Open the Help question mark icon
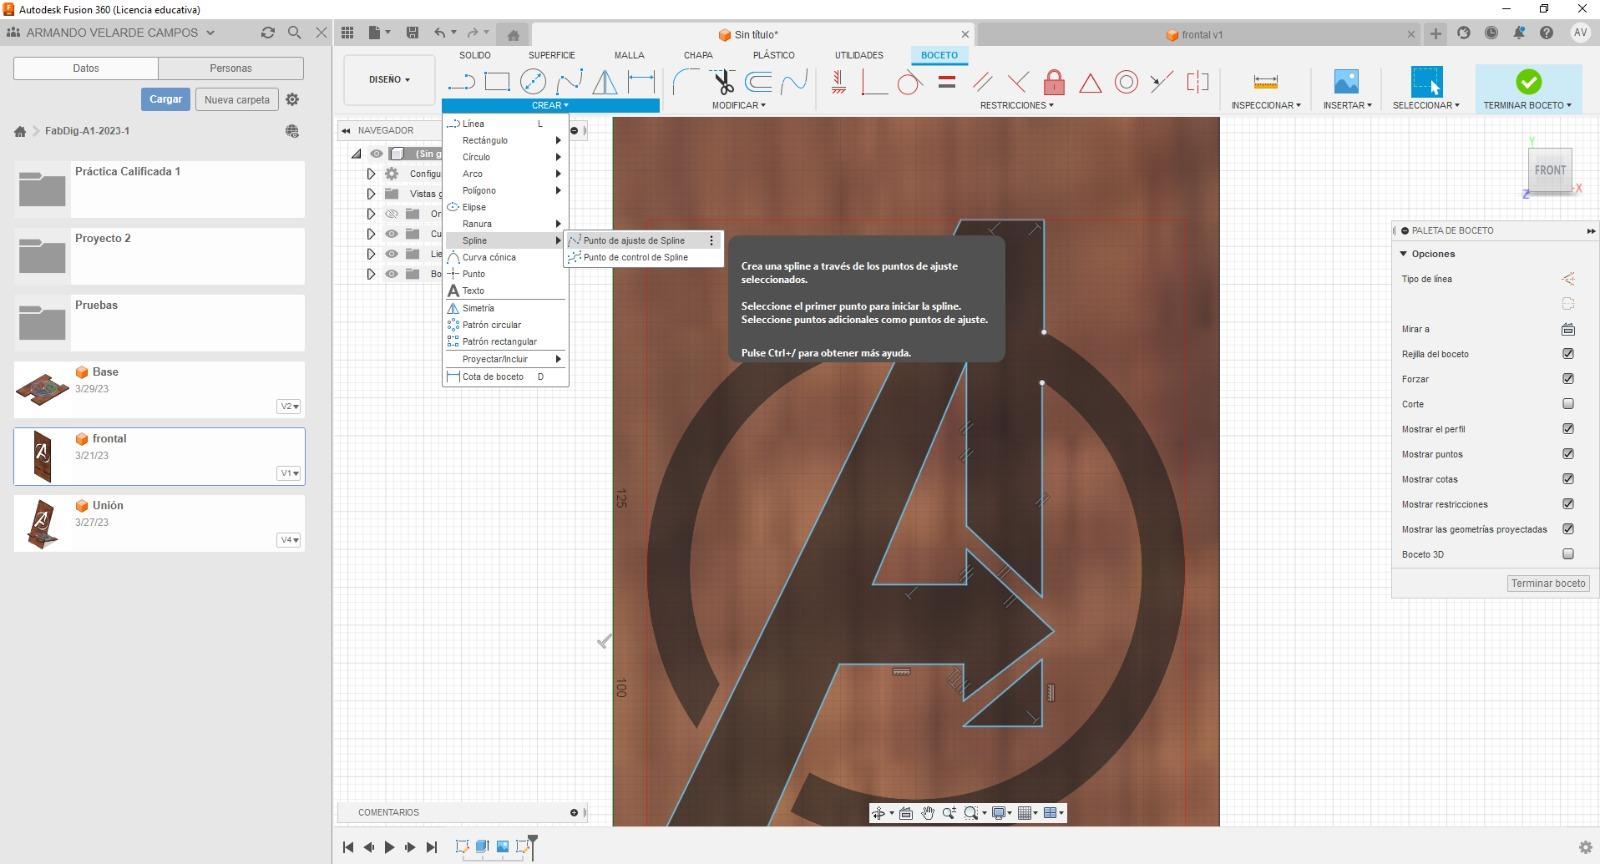 point(1546,33)
